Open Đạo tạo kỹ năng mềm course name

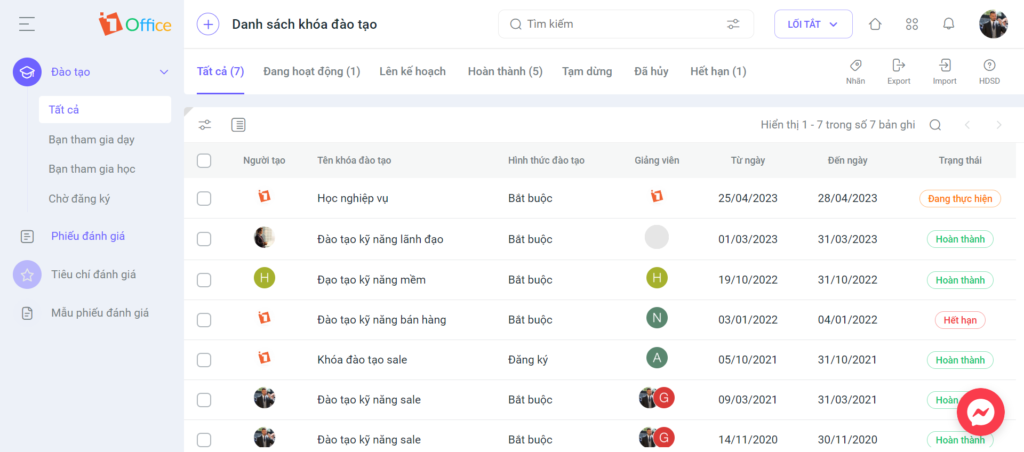click(x=372, y=280)
